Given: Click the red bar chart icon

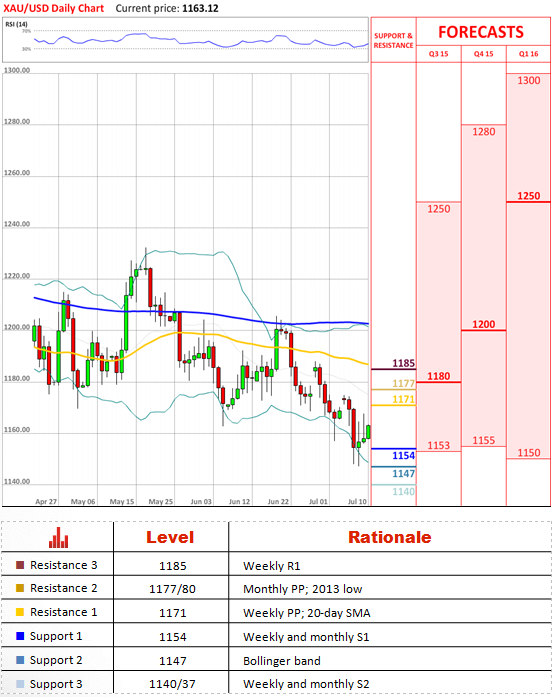Looking at the screenshot, I should [x=58, y=537].
